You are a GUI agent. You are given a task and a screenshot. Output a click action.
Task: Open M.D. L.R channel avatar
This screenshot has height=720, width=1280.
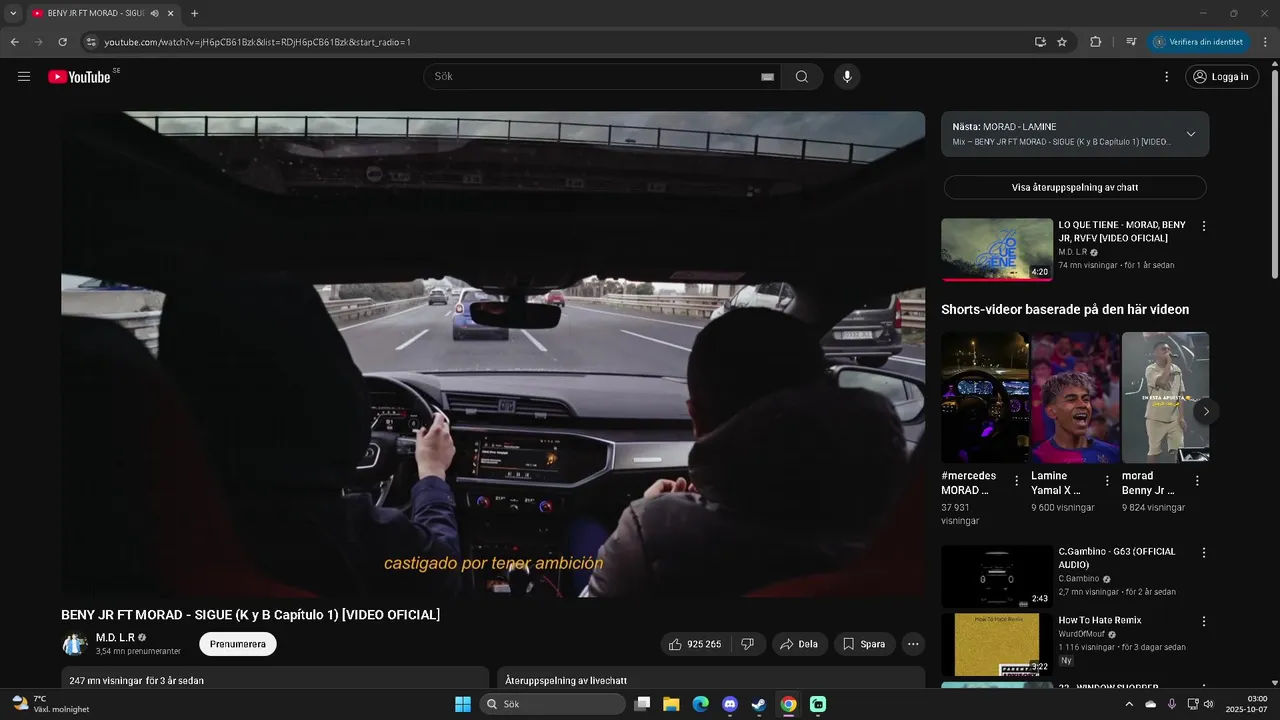[x=74, y=644]
